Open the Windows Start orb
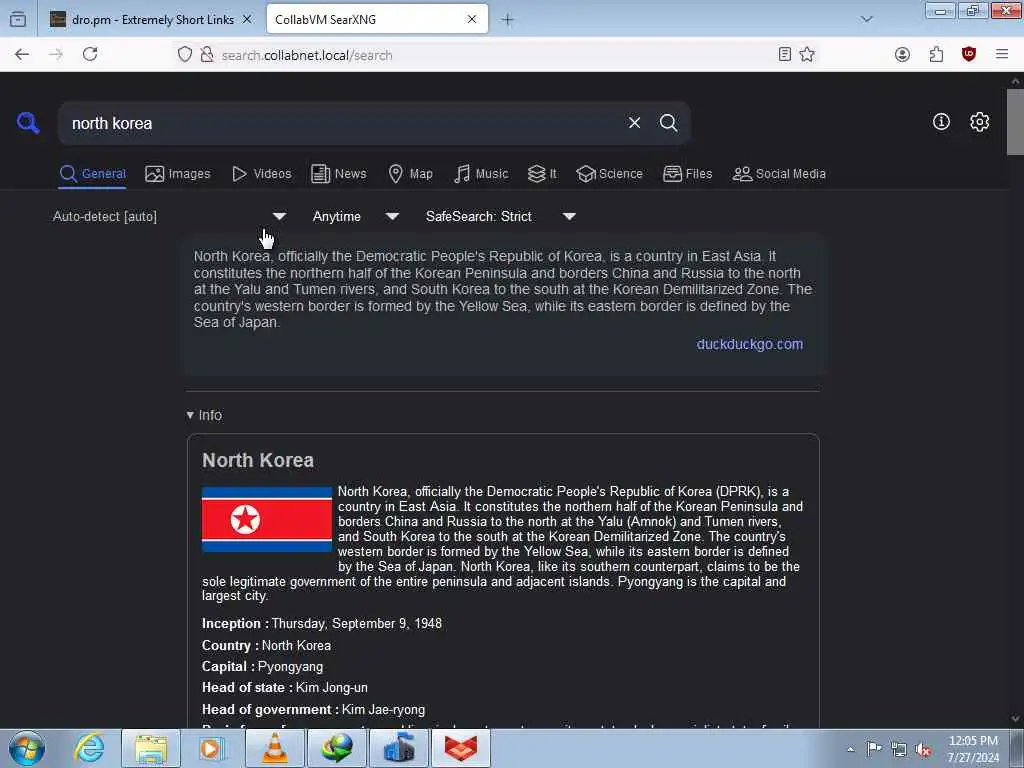This screenshot has width=1024, height=768. pyautogui.click(x=27, y=748)
